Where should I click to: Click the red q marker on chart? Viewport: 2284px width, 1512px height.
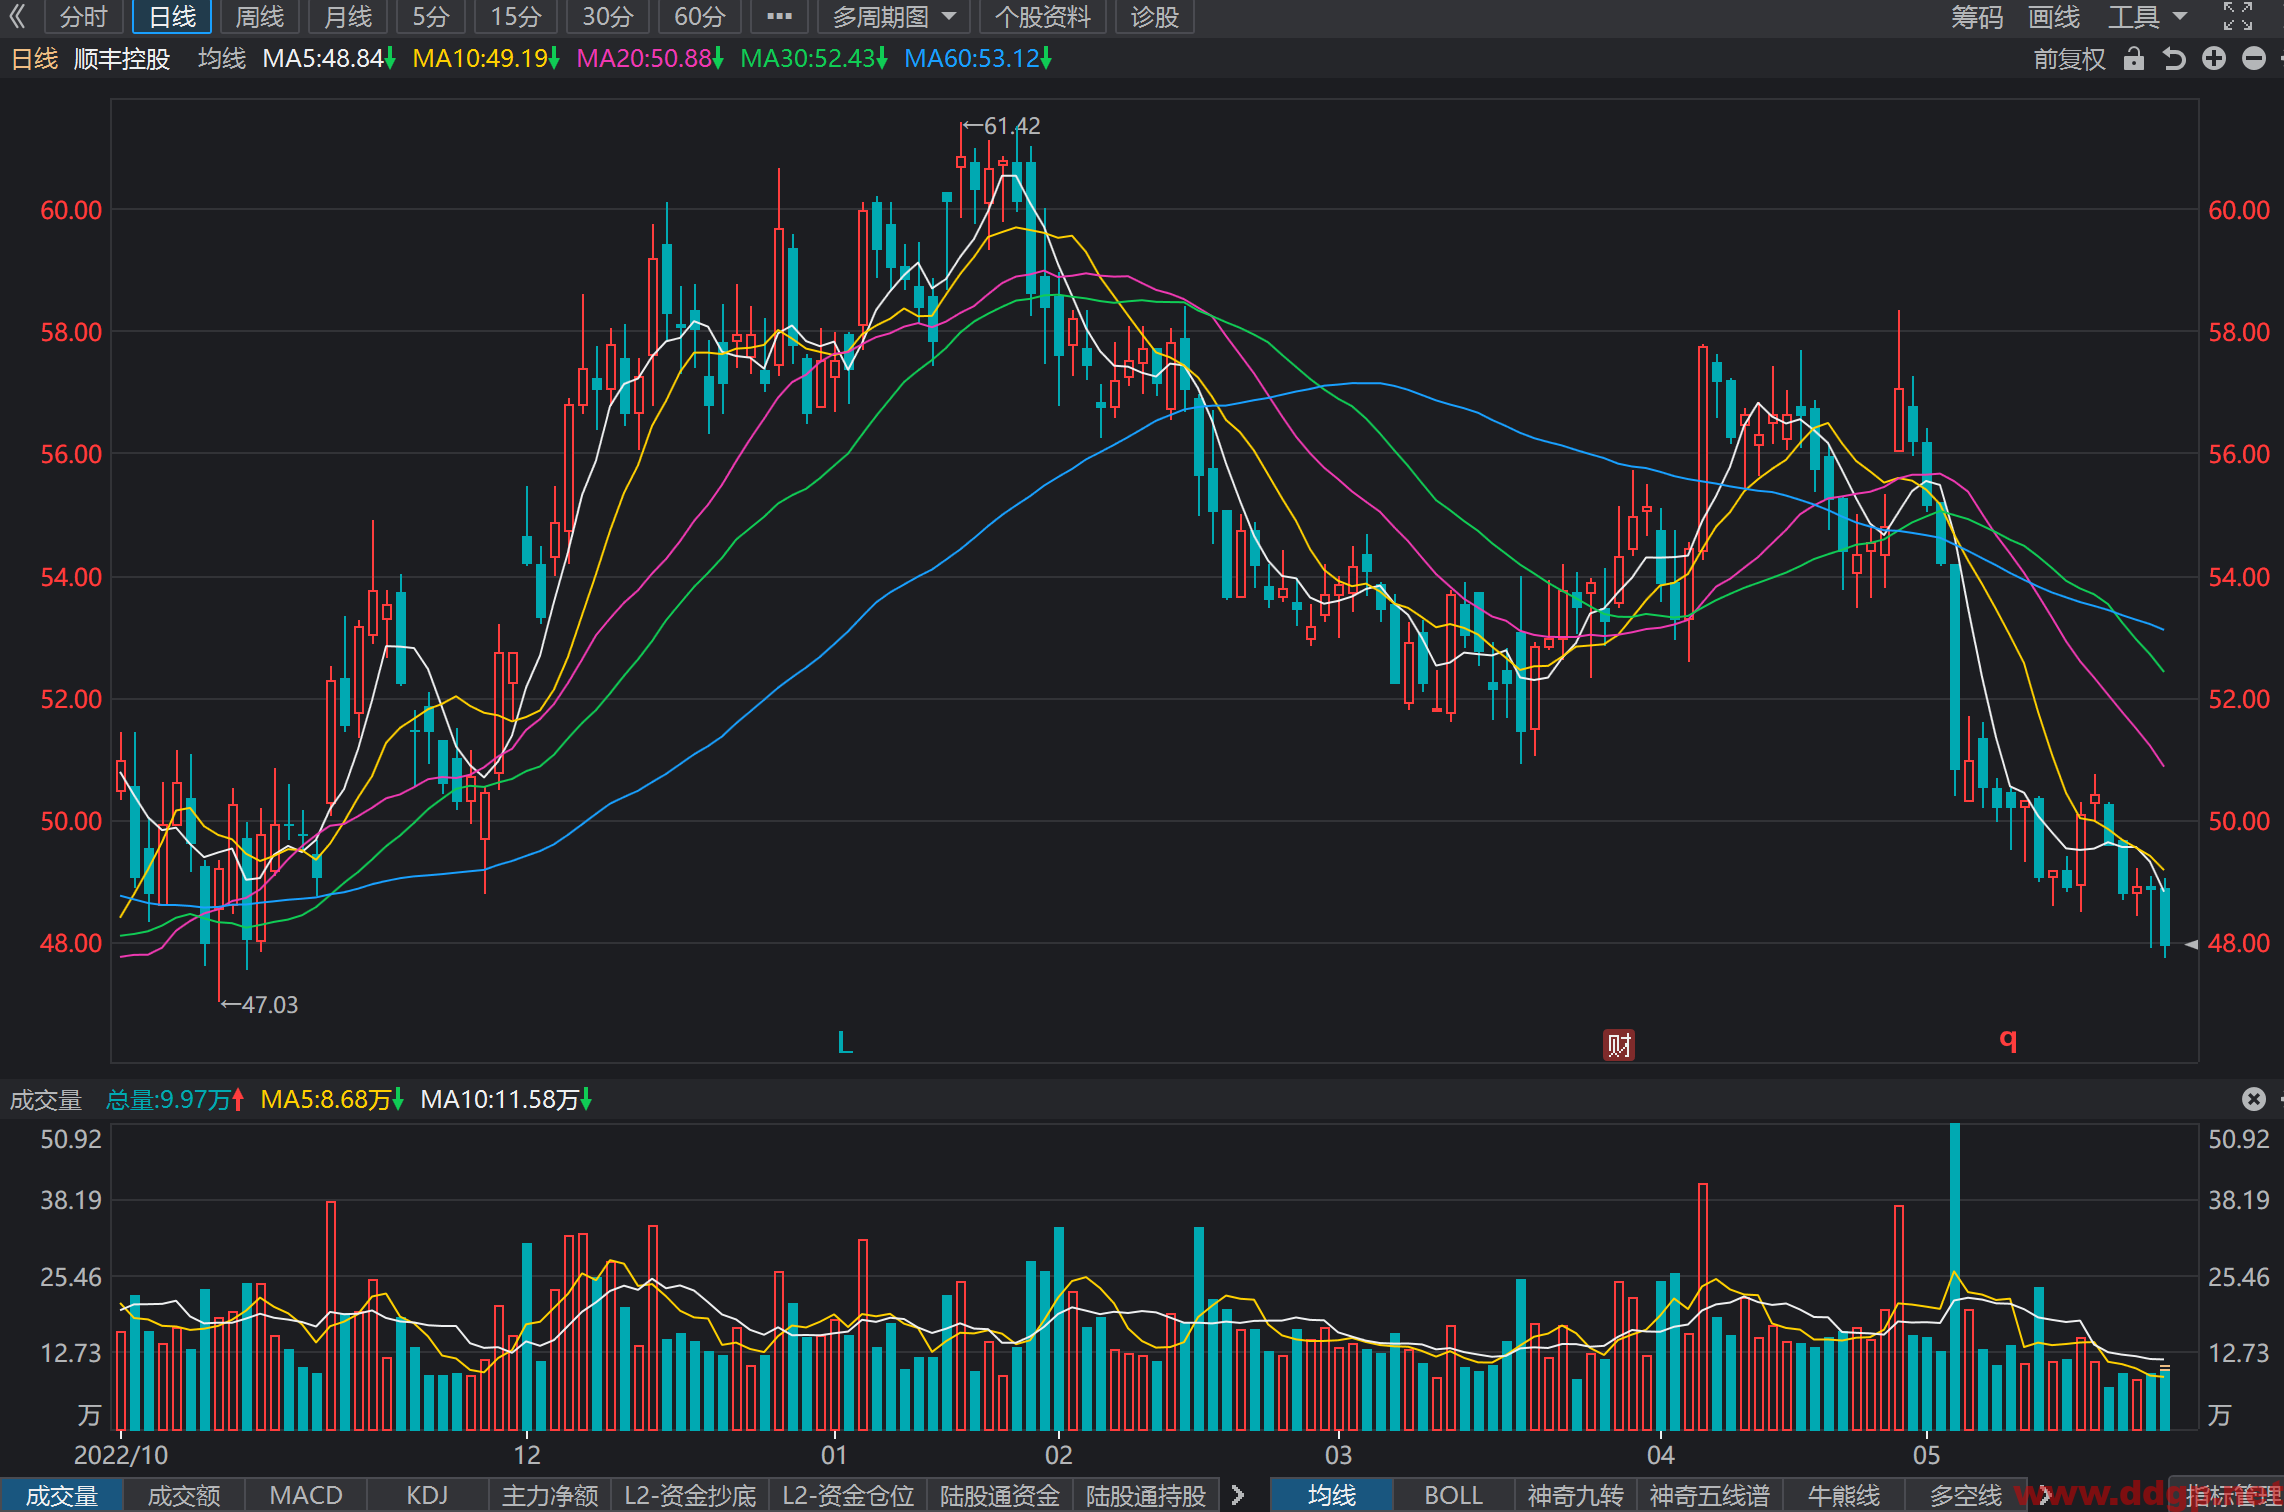[x=2007, y=1039]
